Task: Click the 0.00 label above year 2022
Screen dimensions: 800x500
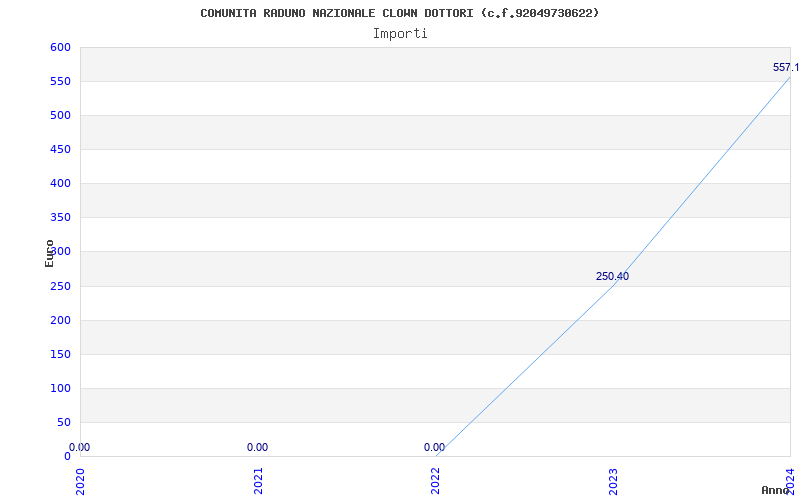Action: coord(434,447)
